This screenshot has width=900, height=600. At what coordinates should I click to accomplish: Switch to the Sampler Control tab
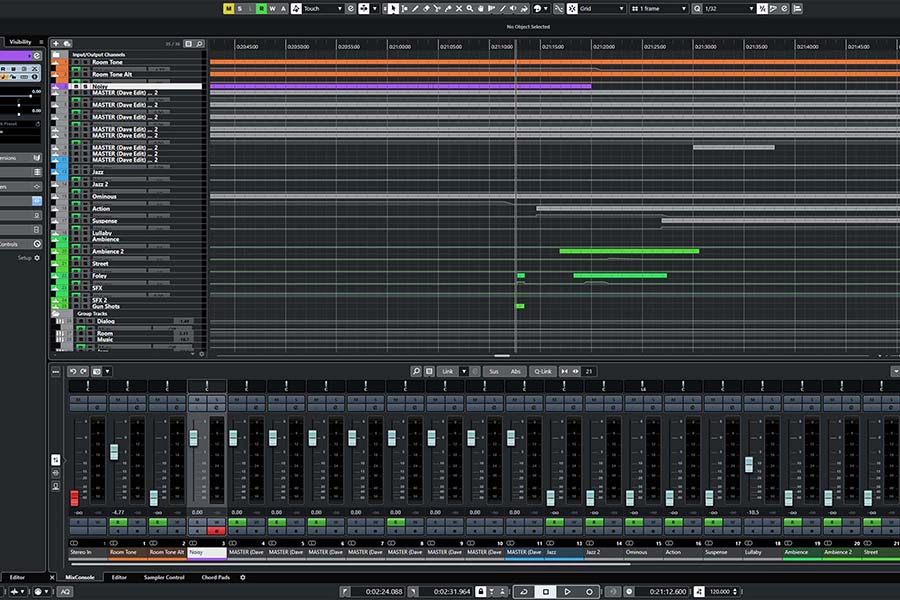[163, 577]
